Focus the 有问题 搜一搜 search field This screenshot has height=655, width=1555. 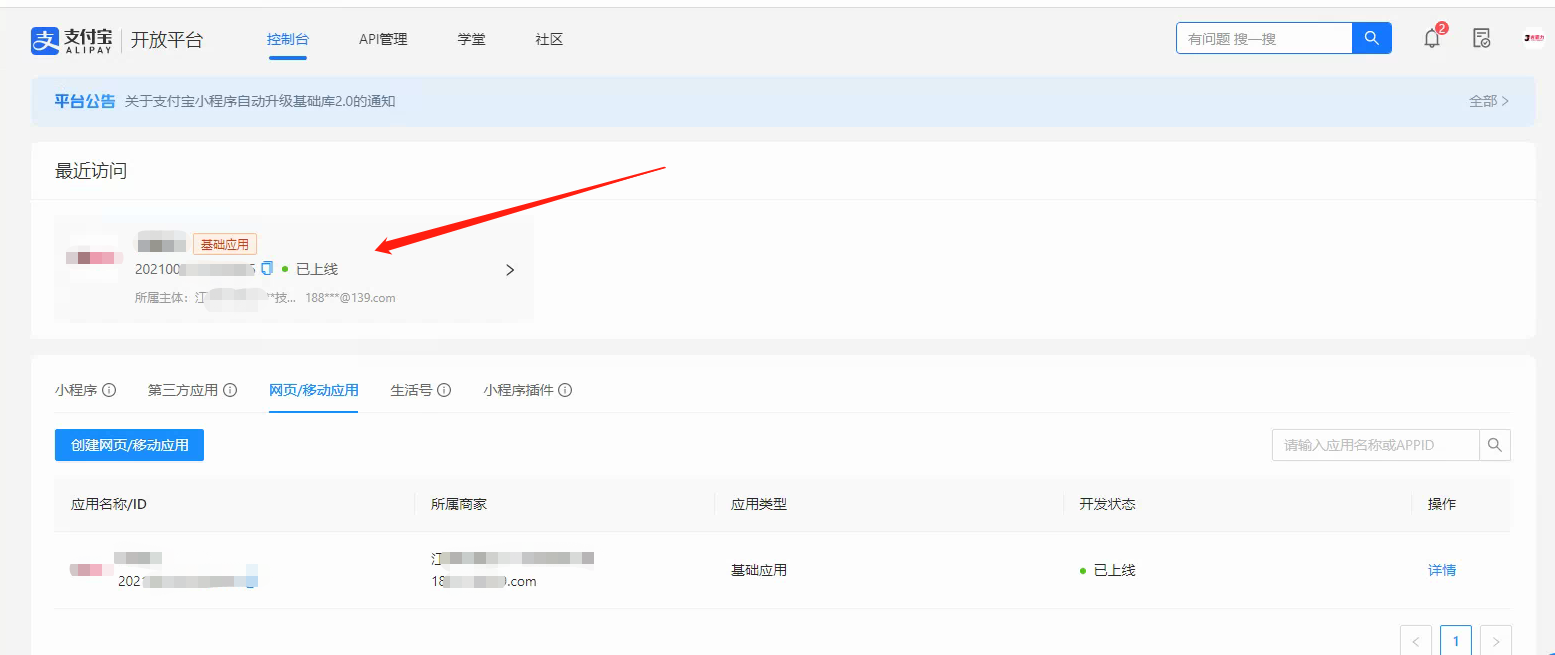pos(1264,39)
